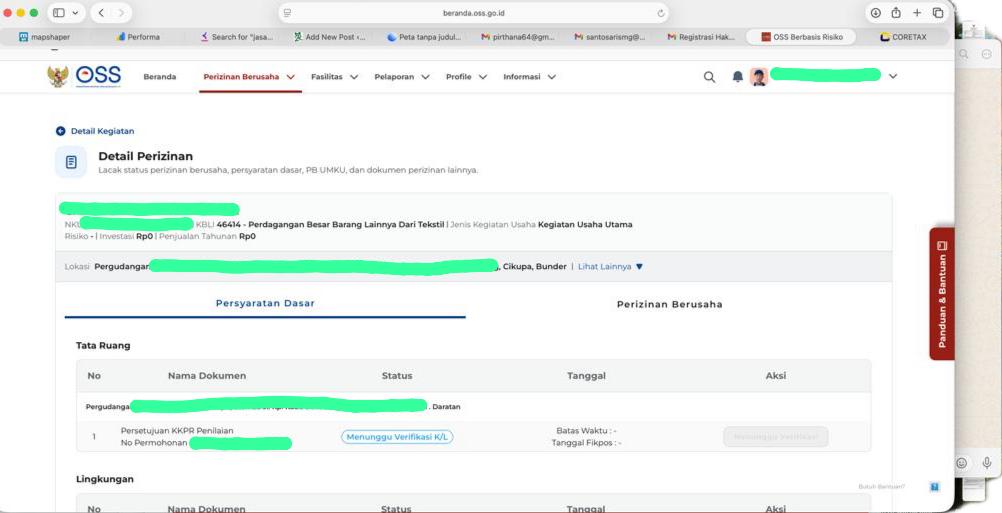The image size is (1002, 513).
Task: Open the search magnifier icon
Action: pyautogui.click(x=709, y=77)
